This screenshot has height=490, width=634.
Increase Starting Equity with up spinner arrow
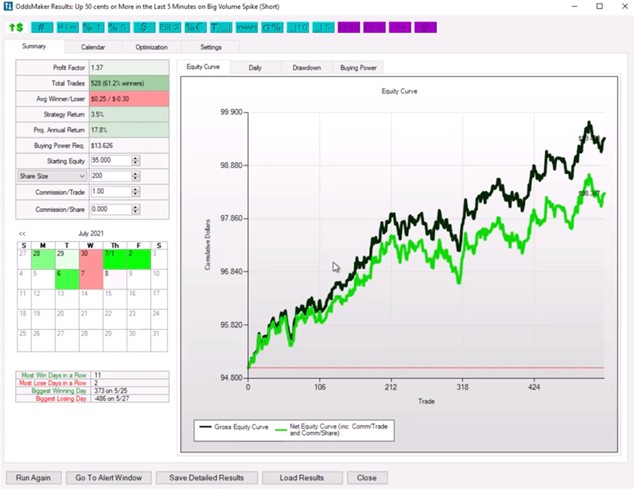135,156
